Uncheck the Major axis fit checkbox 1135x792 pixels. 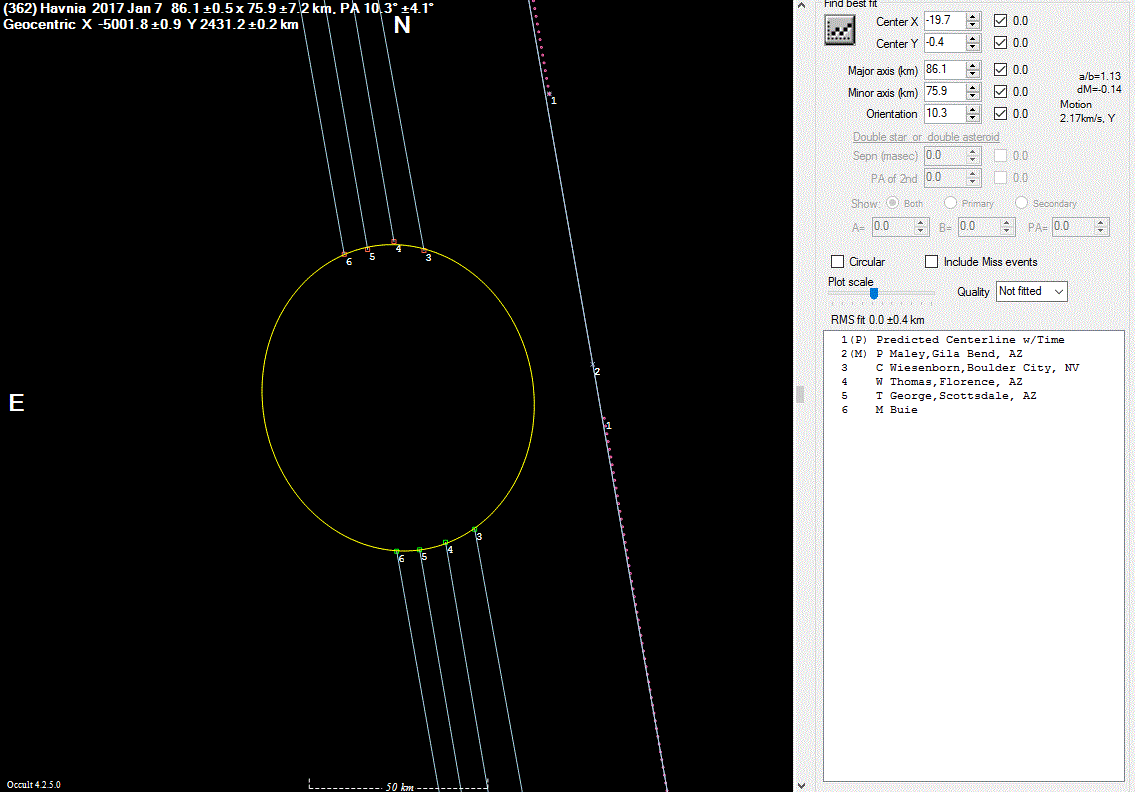1000,70
